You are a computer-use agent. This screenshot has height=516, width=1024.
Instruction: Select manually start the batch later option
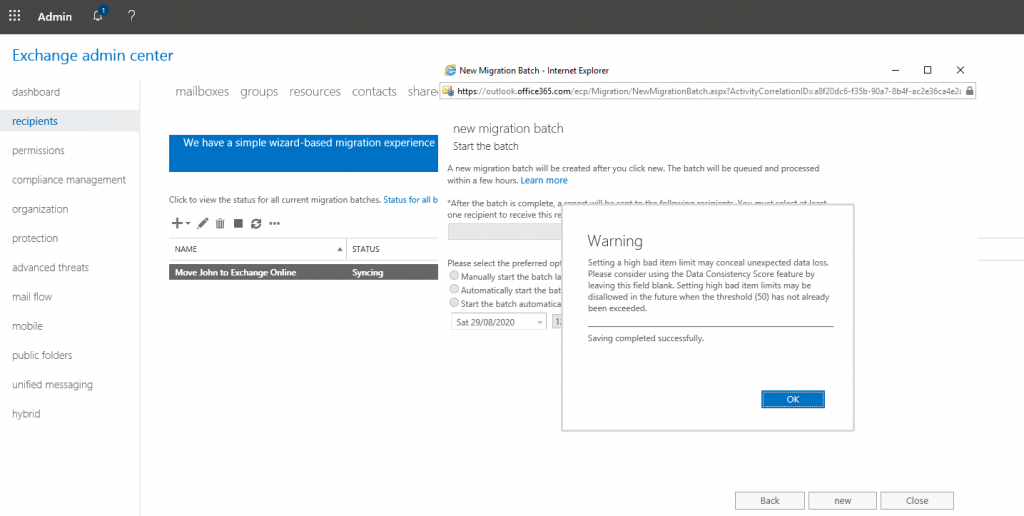point(454,276)
